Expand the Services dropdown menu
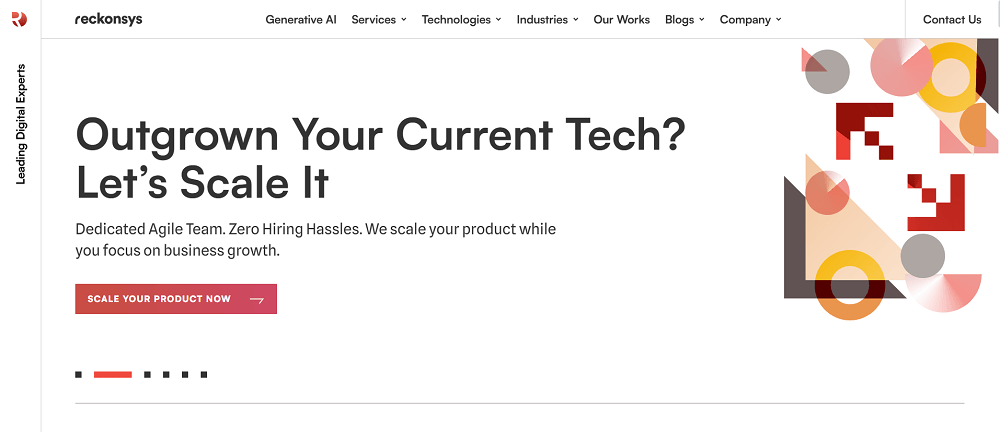The height and width of the screenshot is (432, 1000). [x=379, y=19]
